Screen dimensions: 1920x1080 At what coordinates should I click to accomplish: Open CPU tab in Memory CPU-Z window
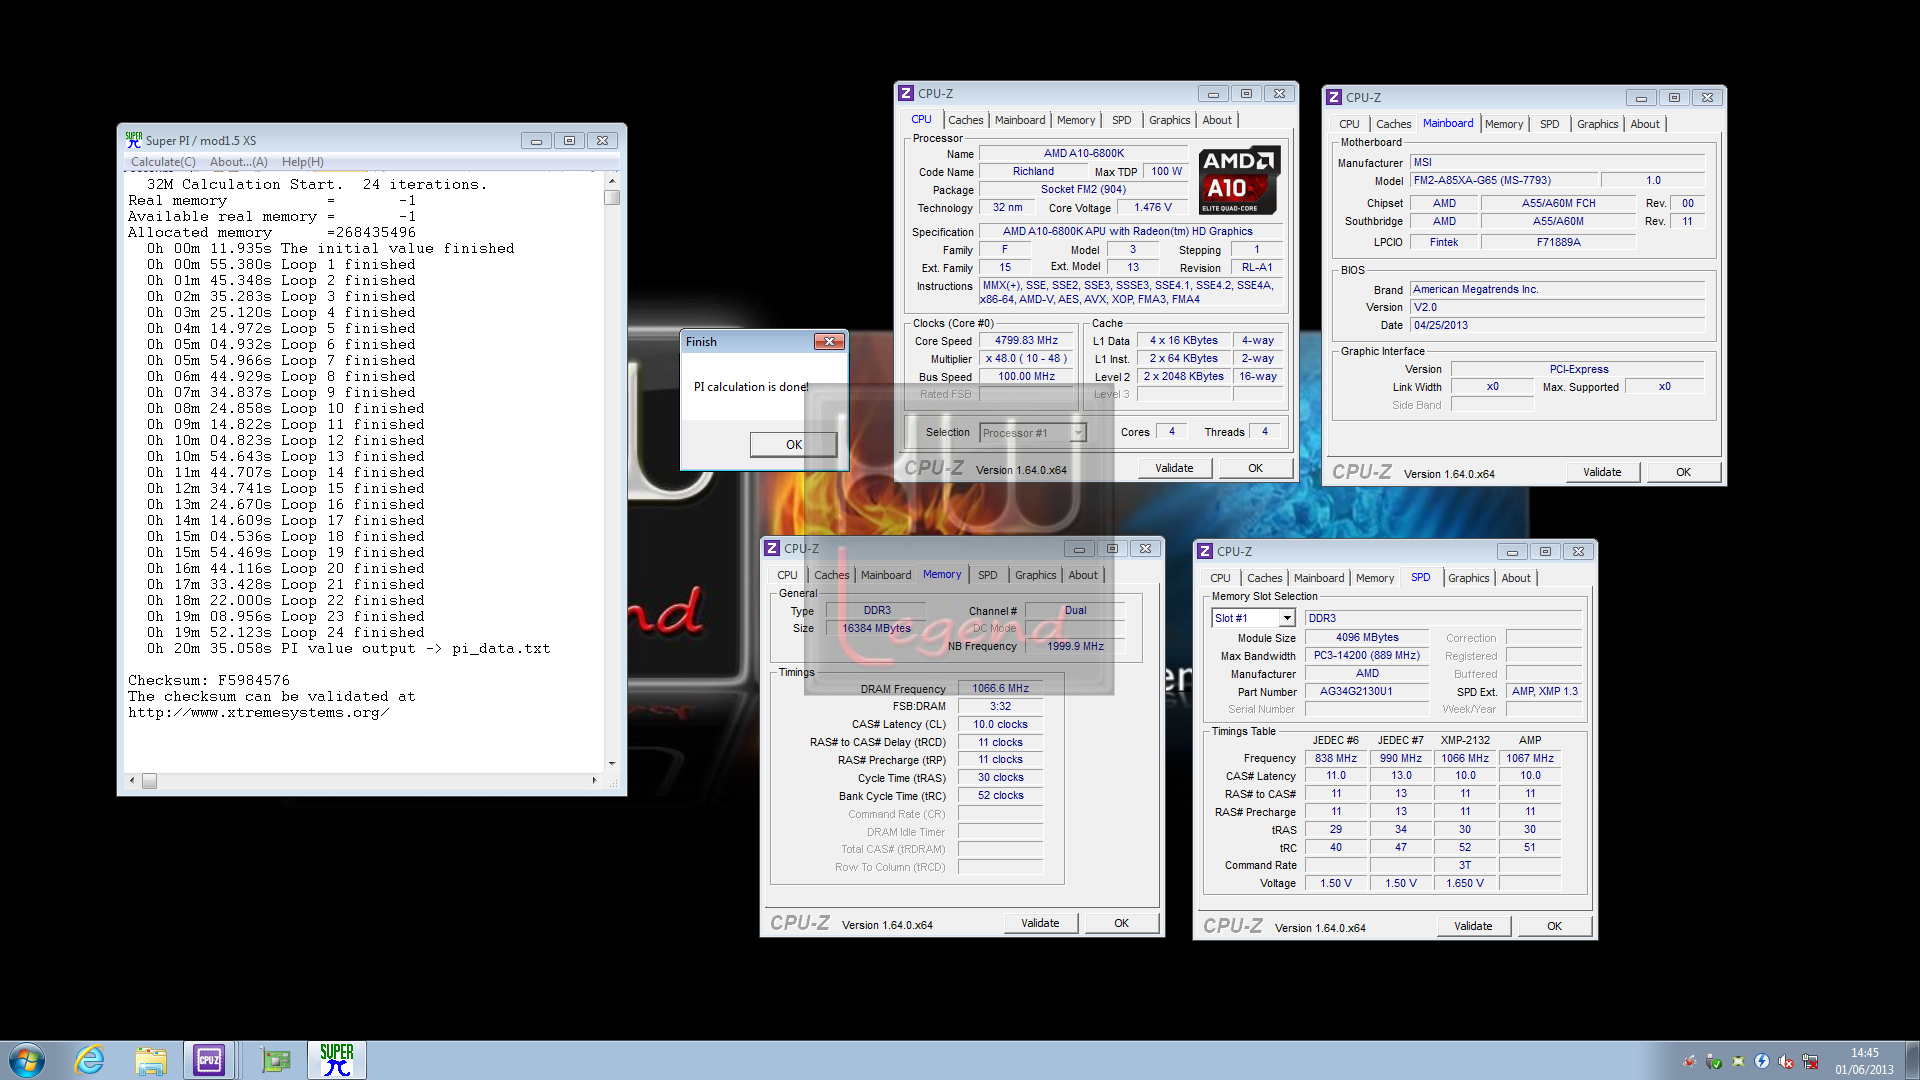coord(787,575)
